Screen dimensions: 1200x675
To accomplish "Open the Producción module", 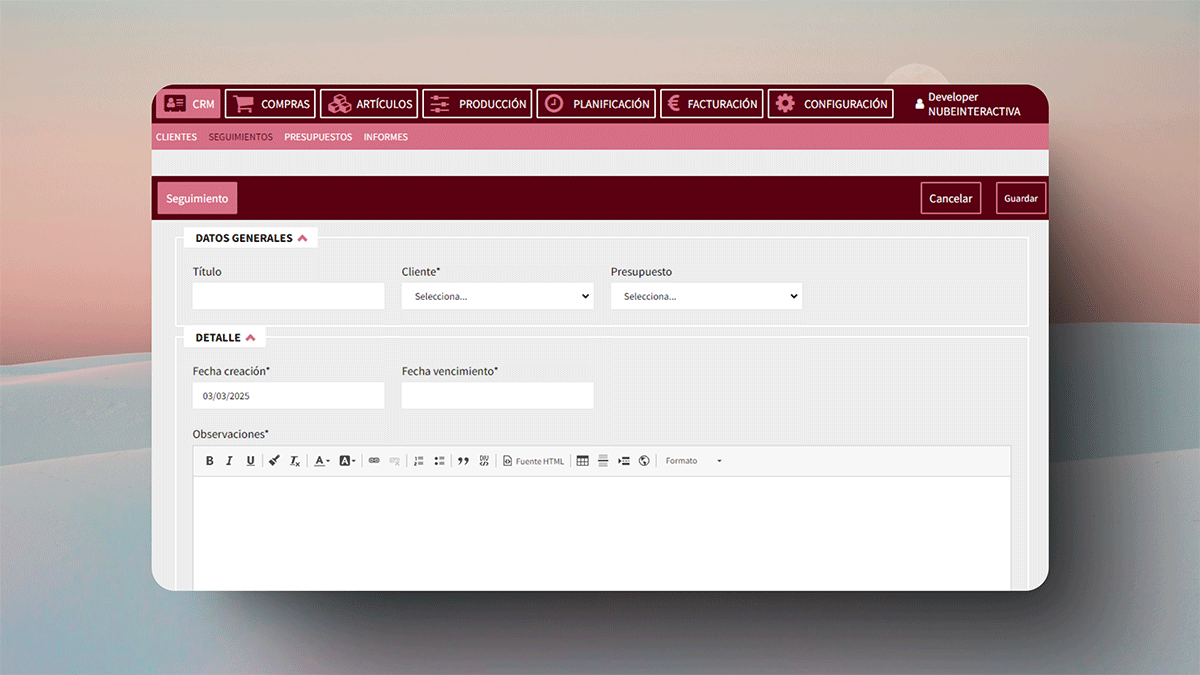I will 477,103.
